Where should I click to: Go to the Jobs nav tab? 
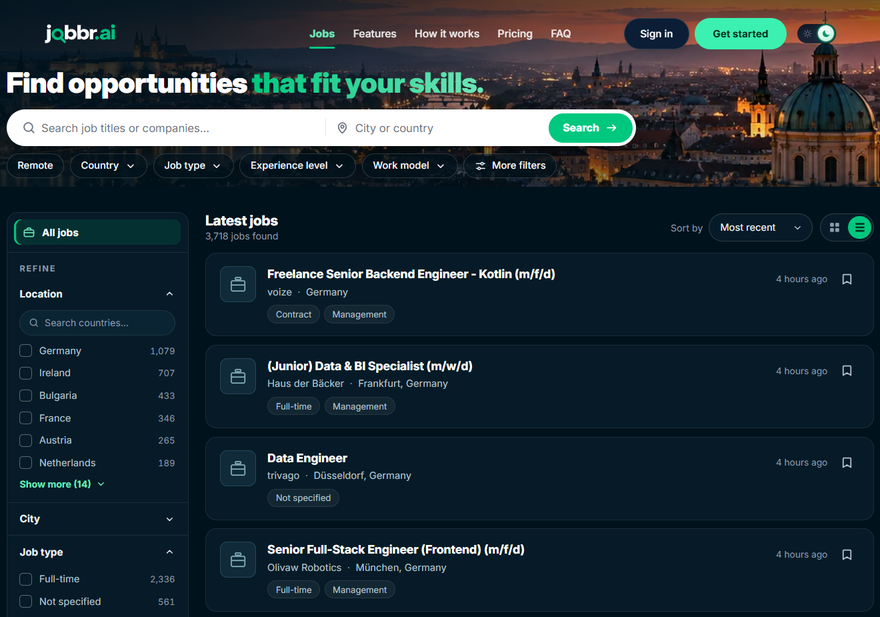(x=322, y=34)
